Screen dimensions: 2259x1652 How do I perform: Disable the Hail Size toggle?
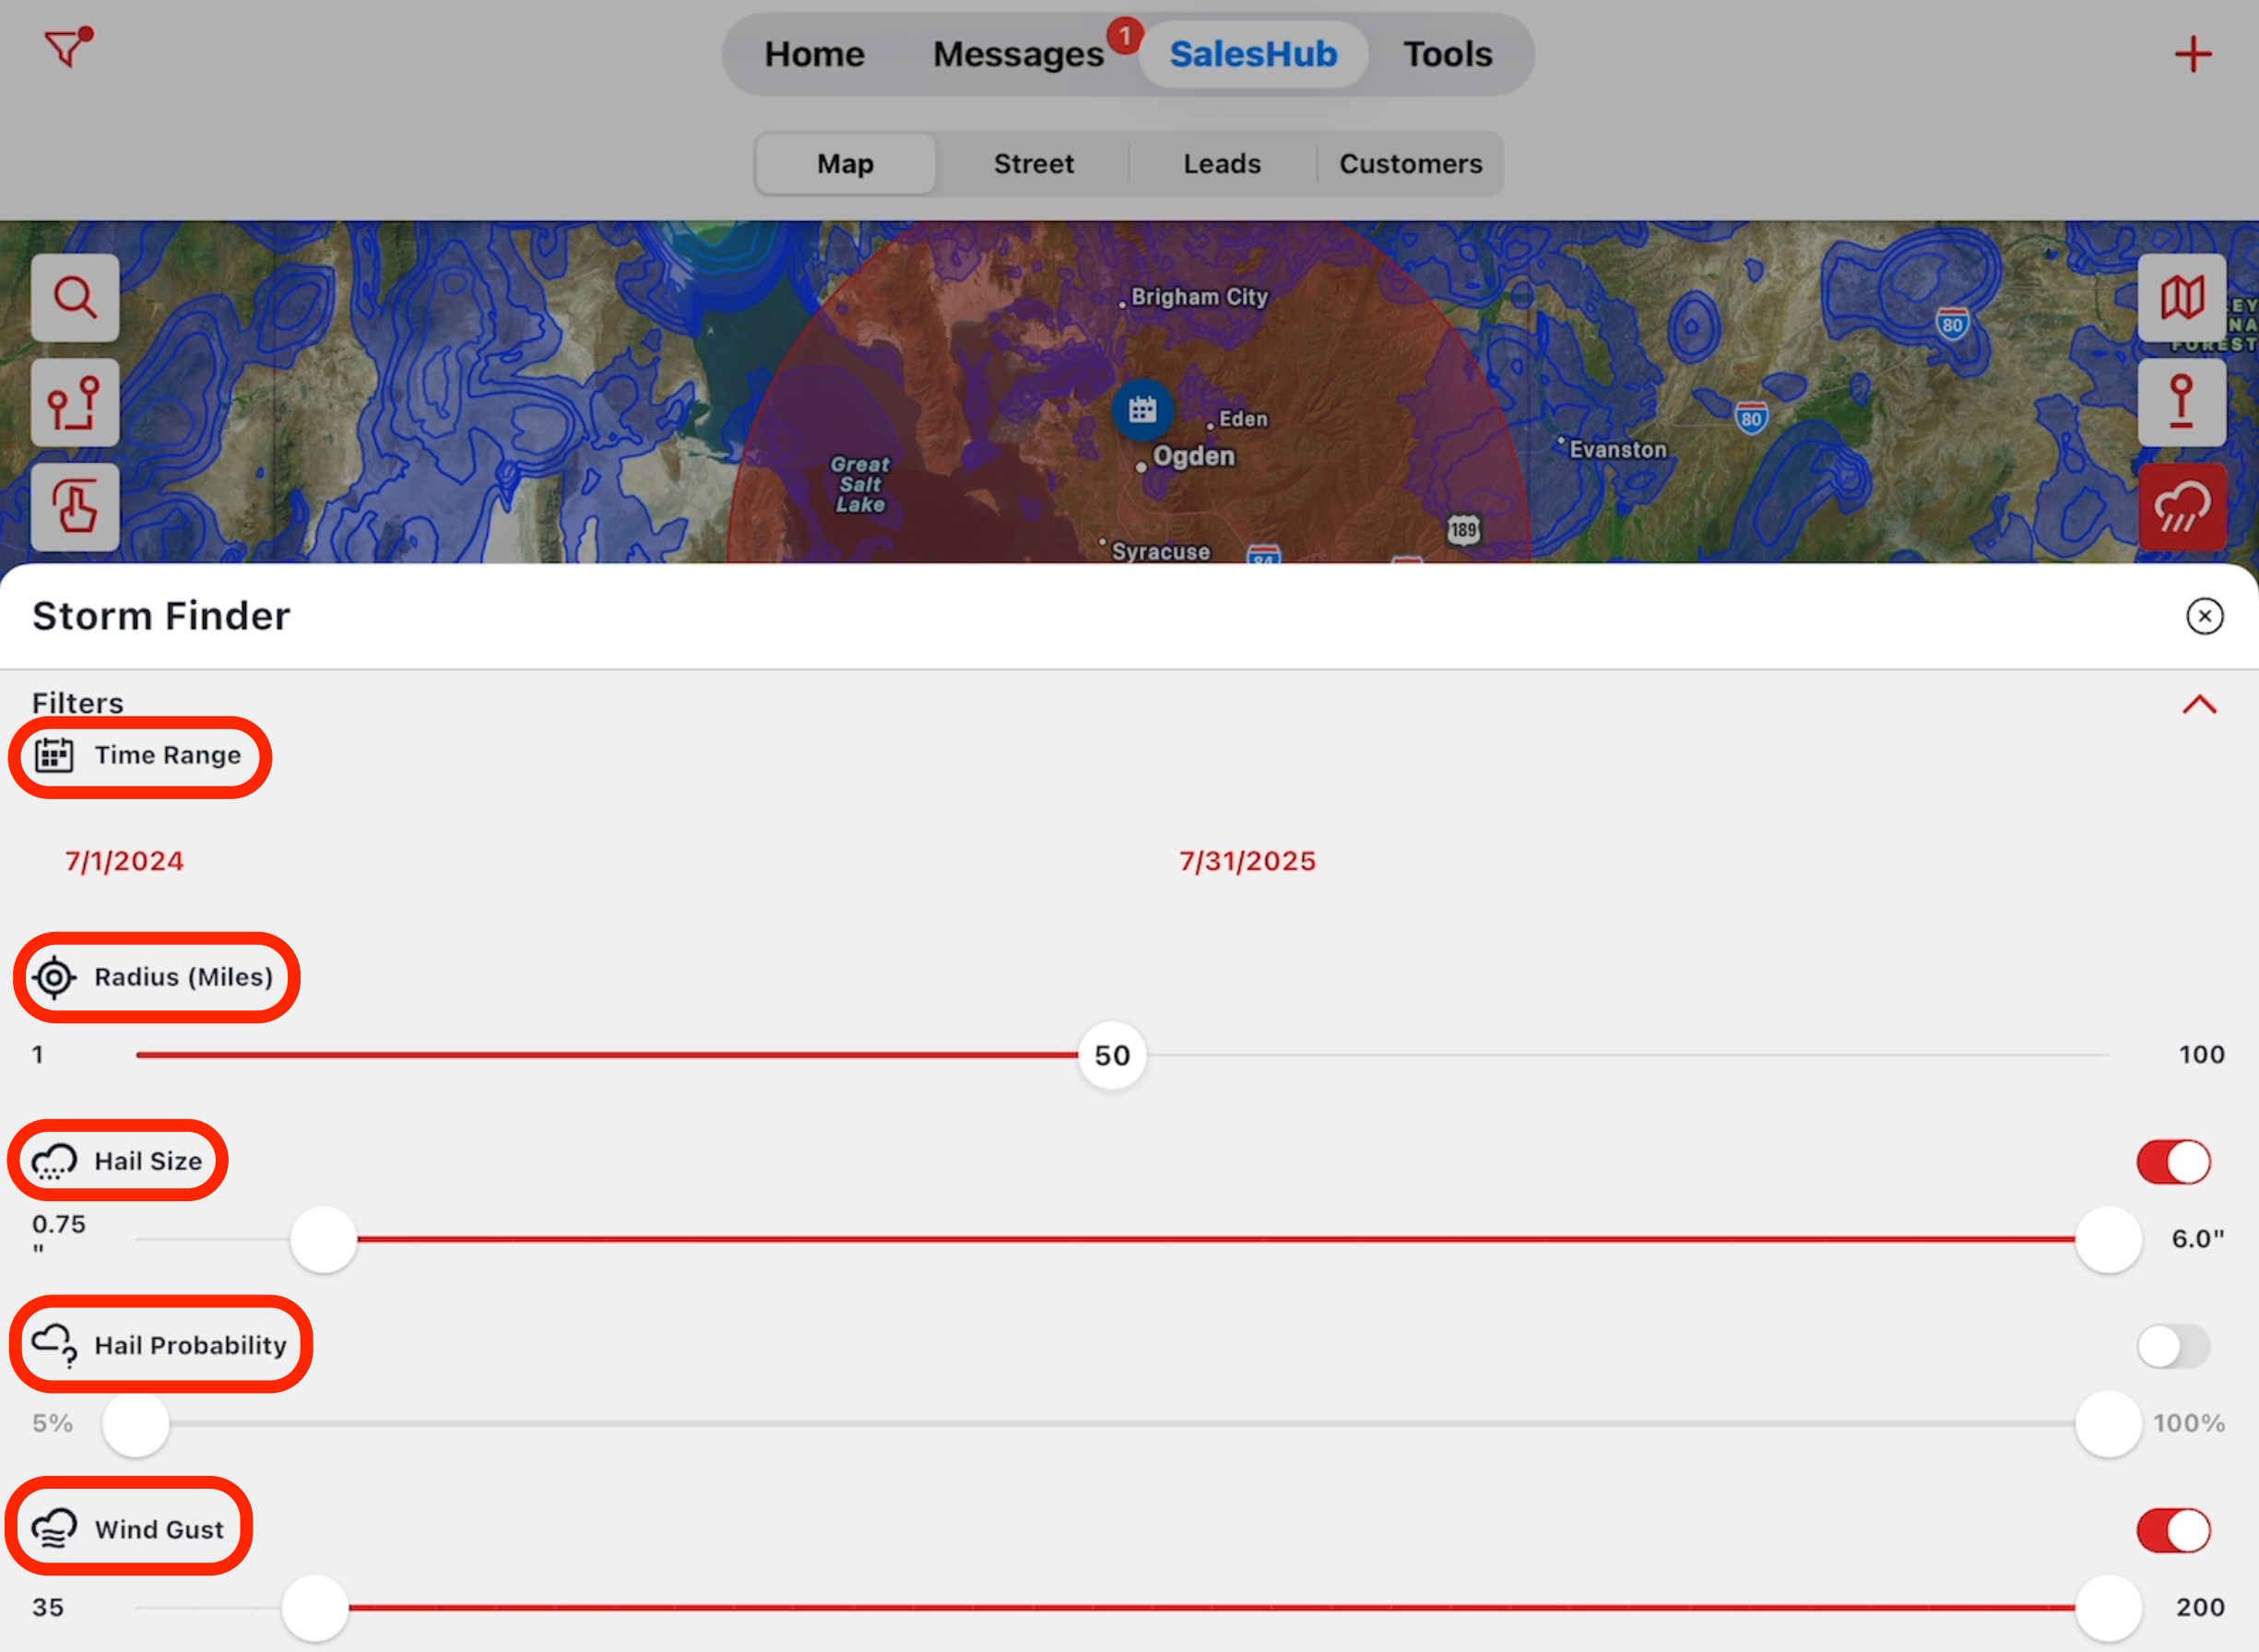[x=2173, y=1162]
